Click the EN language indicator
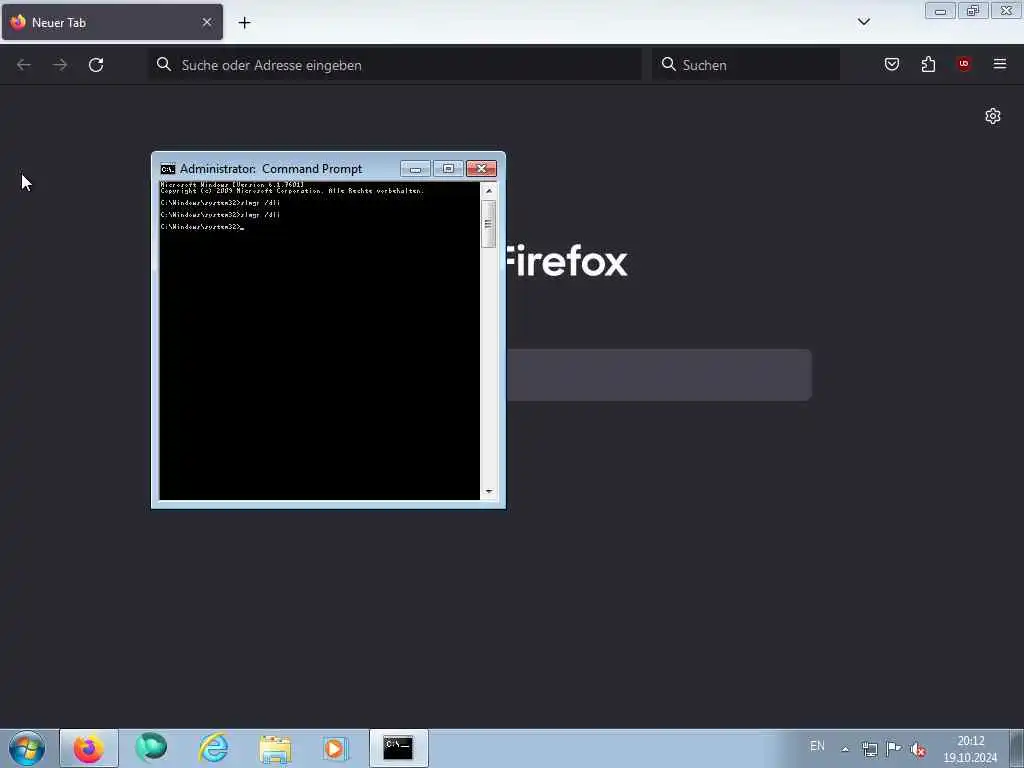The image size is (1024, 768). tap(817, 746)
